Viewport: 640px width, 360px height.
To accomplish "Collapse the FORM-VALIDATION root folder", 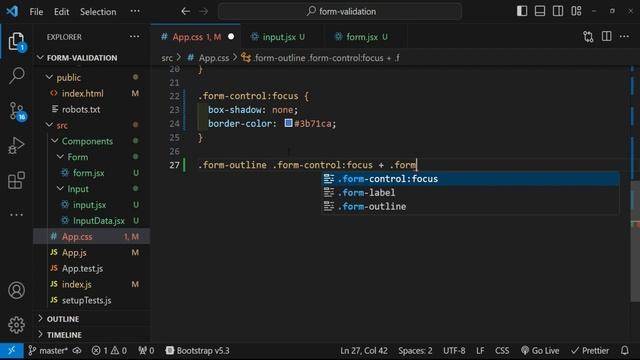I will point(82,58).
